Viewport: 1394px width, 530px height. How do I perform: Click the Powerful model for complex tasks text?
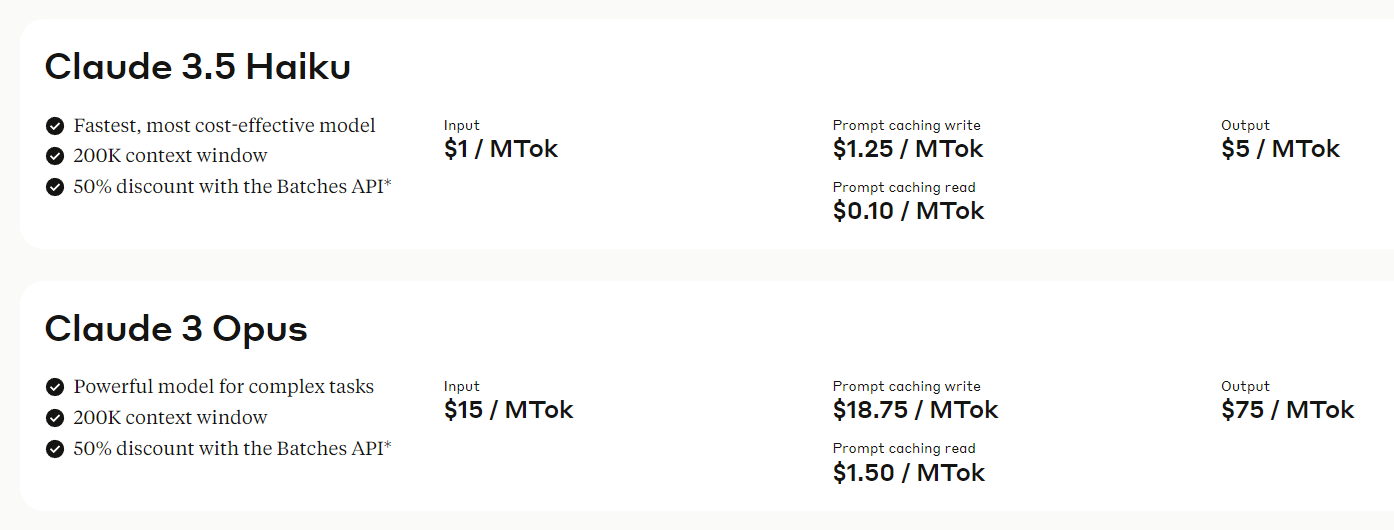click(x=224, y=387)
